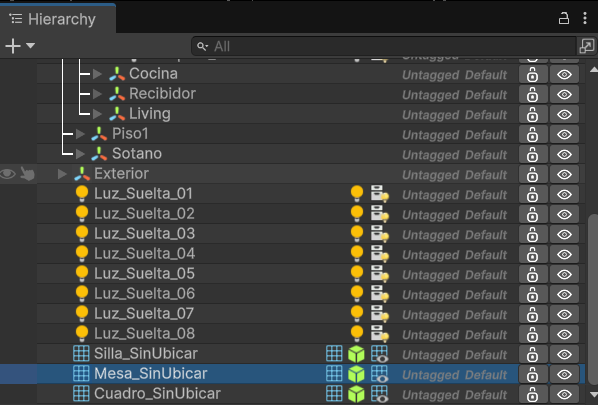Click the vertical scrollbar thumb in Hierarchy
Screen dimensions: 598x405
pos(593,299)
